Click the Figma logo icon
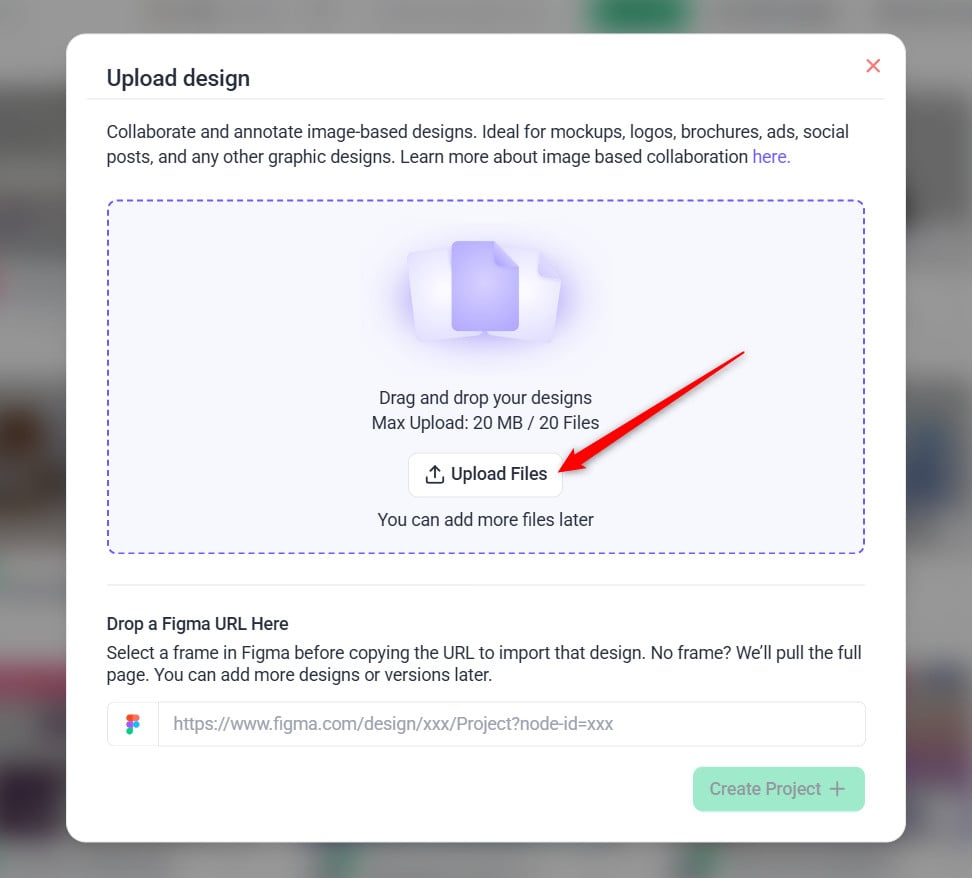Image resolution: width=972 pixels, height=878 pixels. 133,724
